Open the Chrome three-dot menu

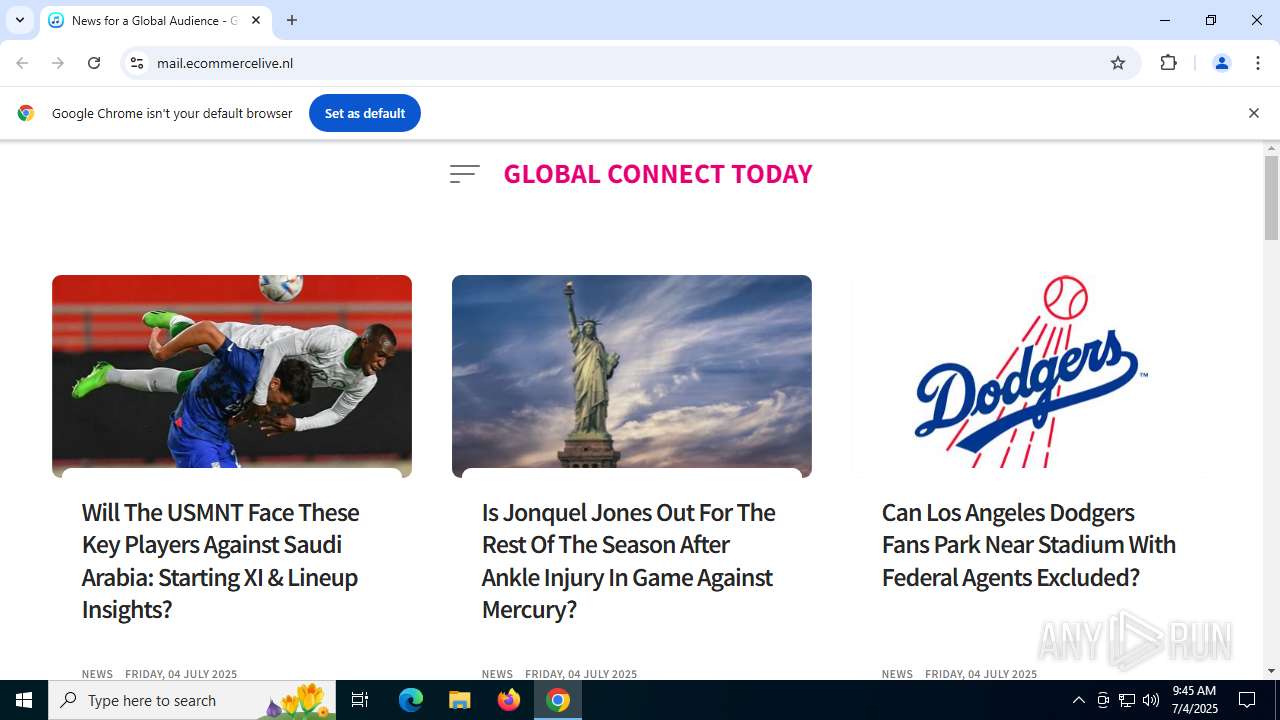[1258, 63]
